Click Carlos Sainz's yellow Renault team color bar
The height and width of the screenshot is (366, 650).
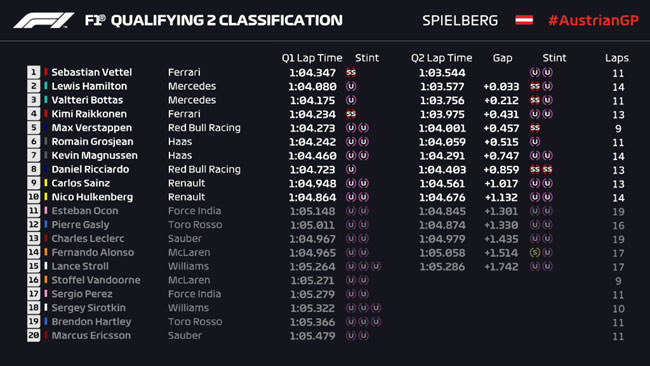pyautogui.click(x=46, y=183)
